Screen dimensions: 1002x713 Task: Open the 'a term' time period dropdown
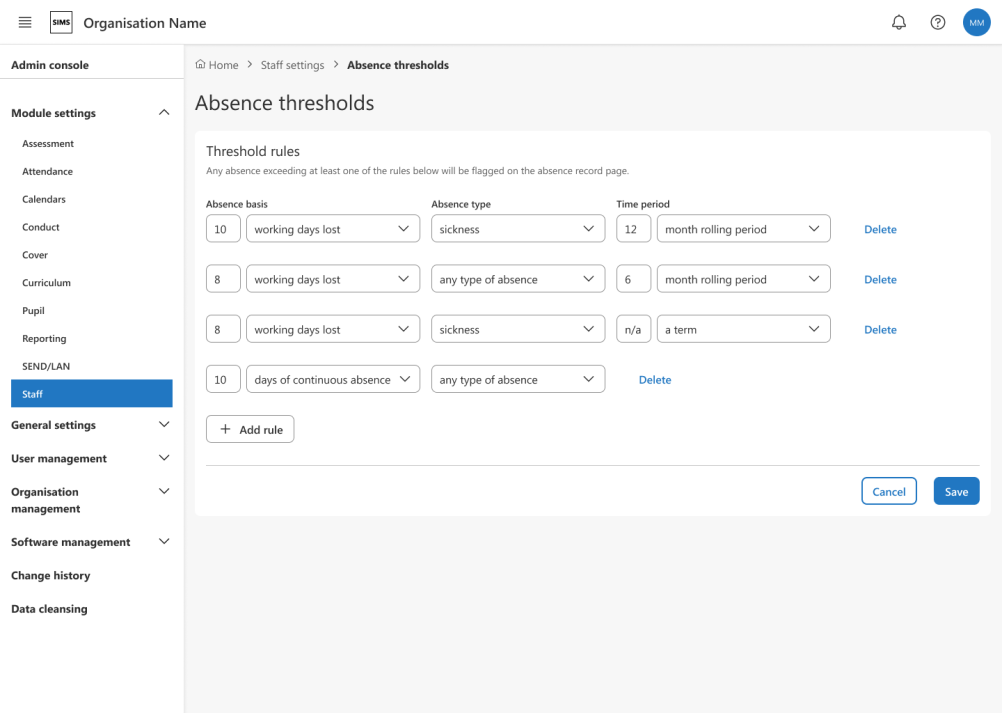point(743,330)
